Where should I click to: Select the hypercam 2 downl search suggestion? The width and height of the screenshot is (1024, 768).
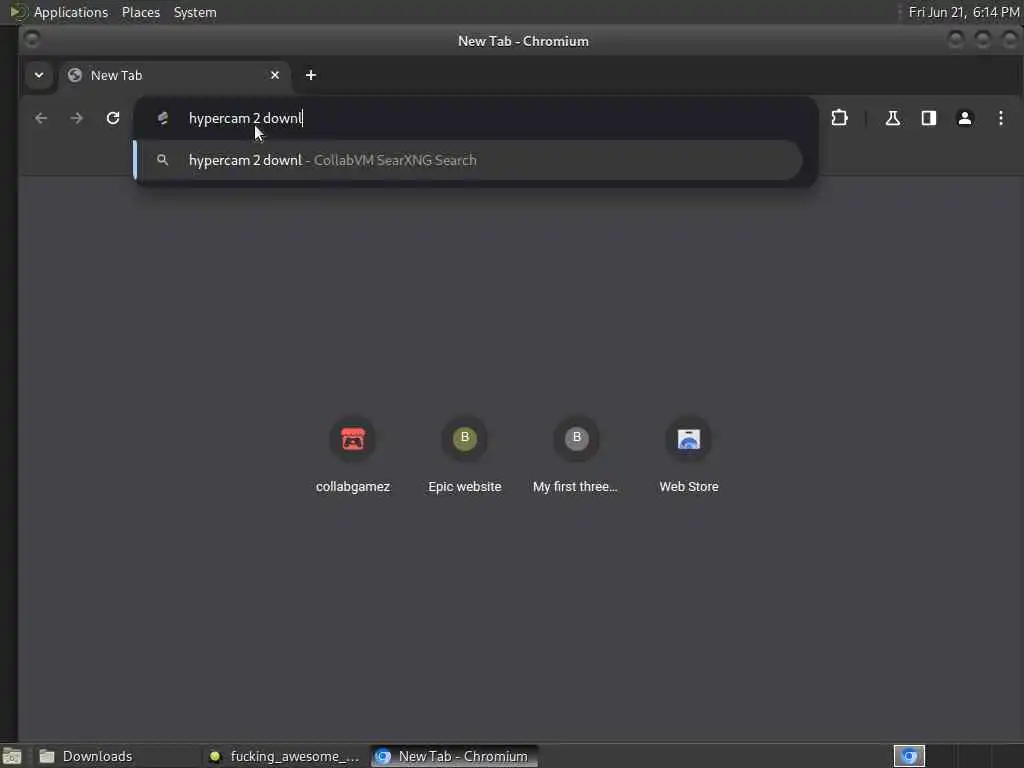tap(468, 160)
